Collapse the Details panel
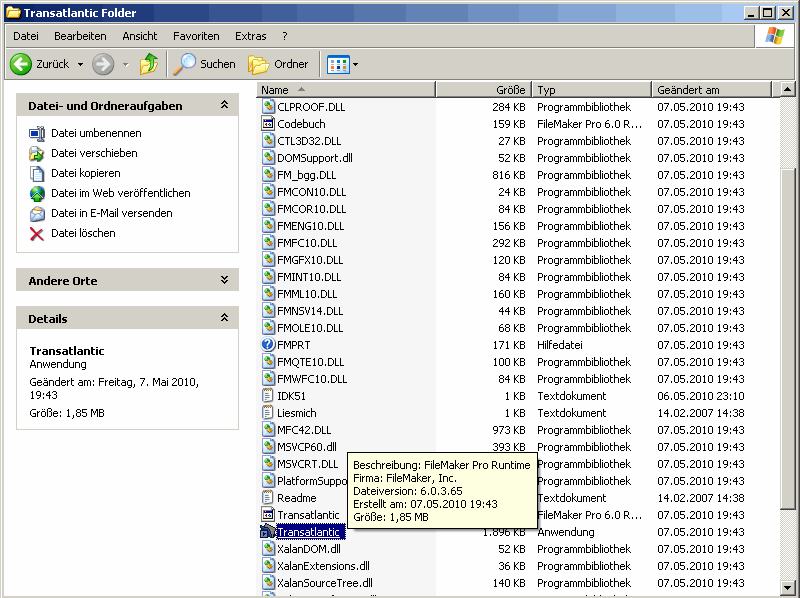 [x=224, y=319]
